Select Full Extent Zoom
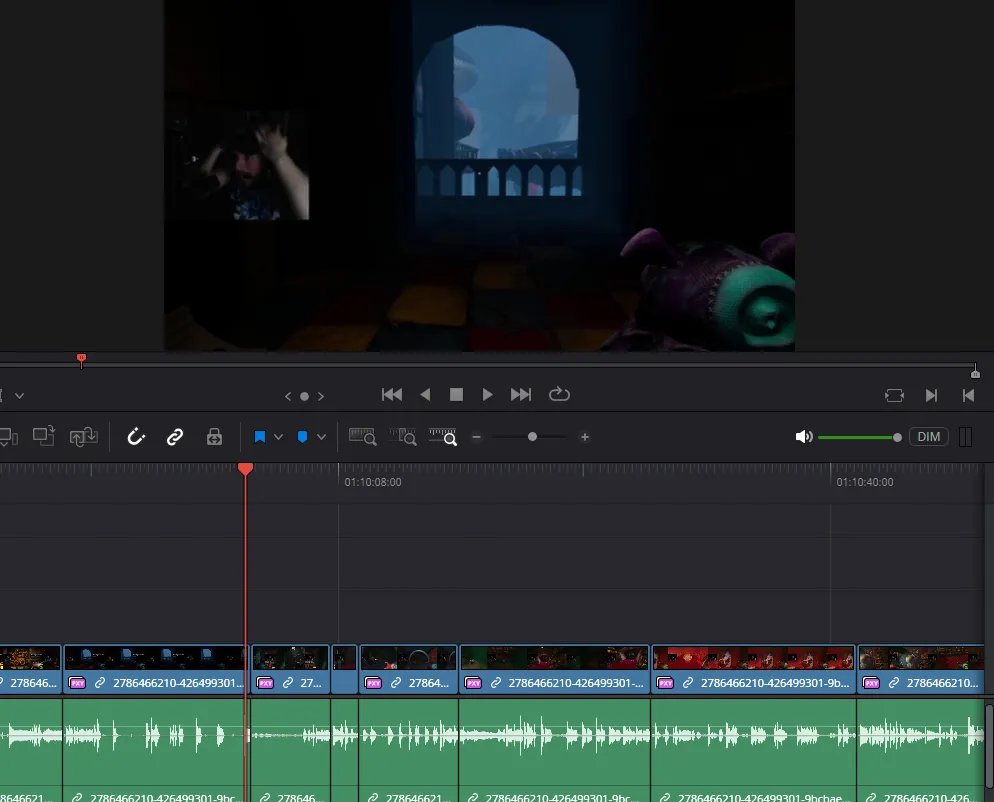 click(x=363, y=437)
